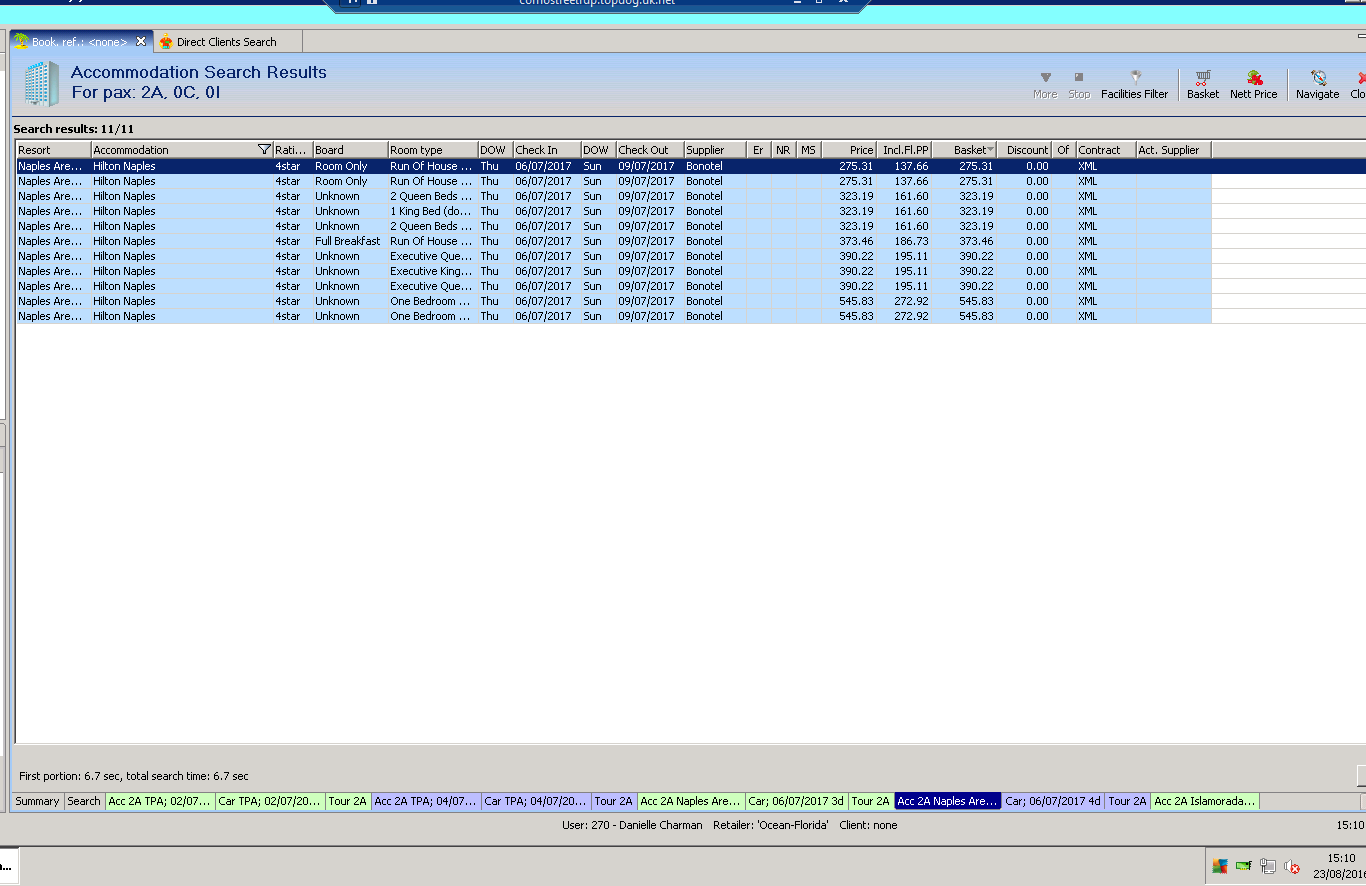Image resolution: width=1366 pixels, height=886 pixels.
Task: Open the Summary tab at the bottom
Action: (37, 801)
